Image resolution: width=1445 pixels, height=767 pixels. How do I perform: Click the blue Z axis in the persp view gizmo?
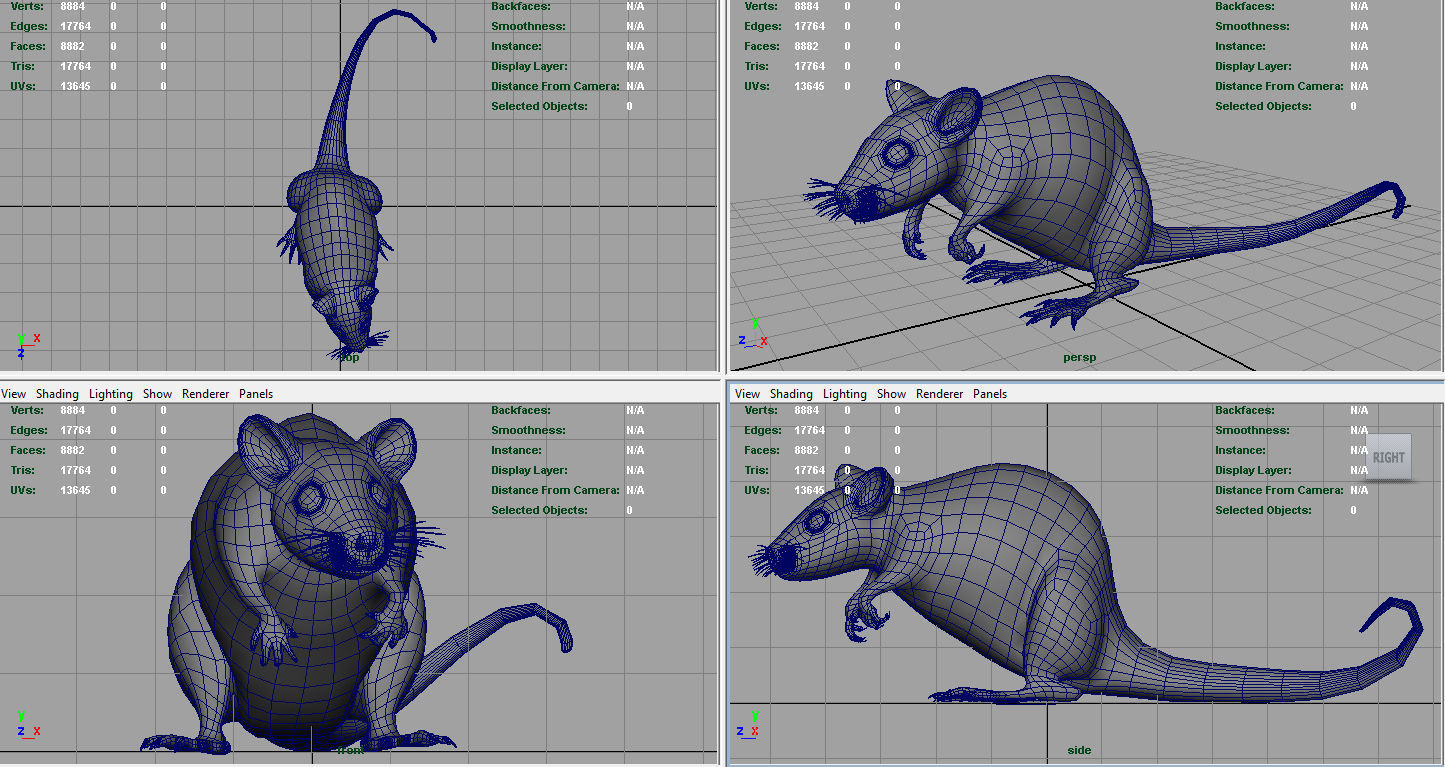point(742,340)
